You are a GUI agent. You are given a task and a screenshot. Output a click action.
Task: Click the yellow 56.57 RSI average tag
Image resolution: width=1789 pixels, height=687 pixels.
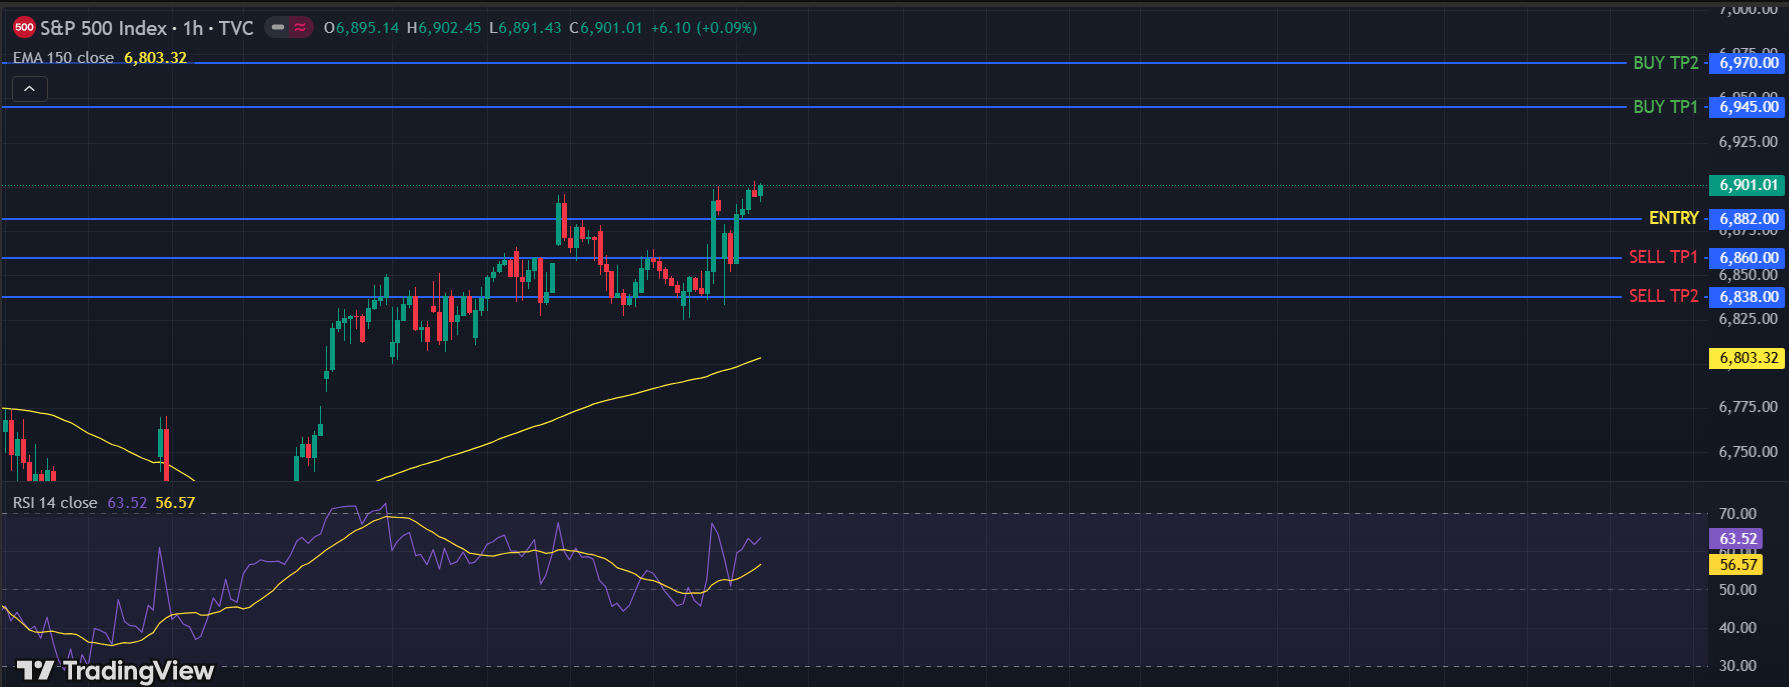[x=1738, y=565]
